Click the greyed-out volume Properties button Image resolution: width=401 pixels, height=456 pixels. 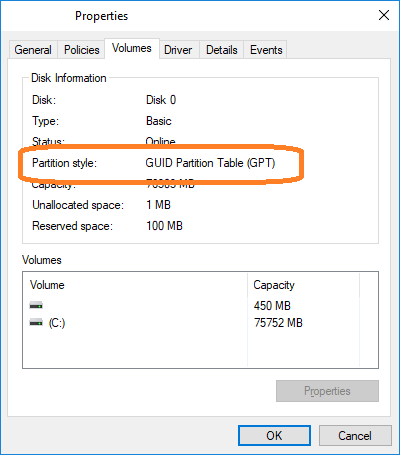click(327, 391)
